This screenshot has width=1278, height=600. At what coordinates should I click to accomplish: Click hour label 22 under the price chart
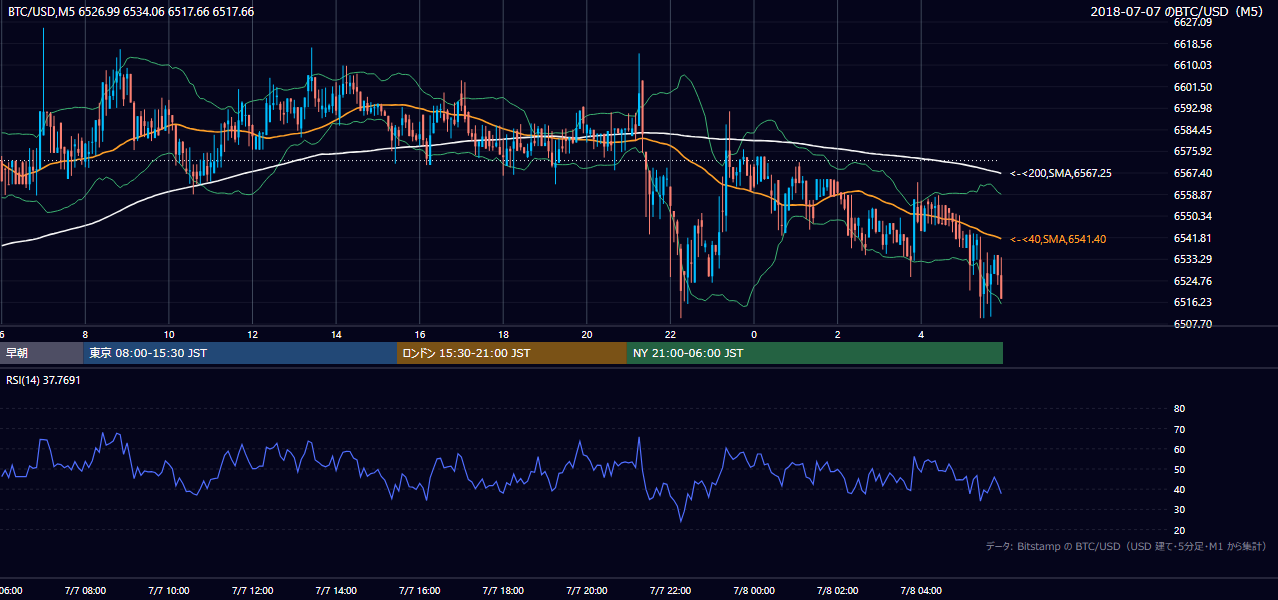pos(670,334)
